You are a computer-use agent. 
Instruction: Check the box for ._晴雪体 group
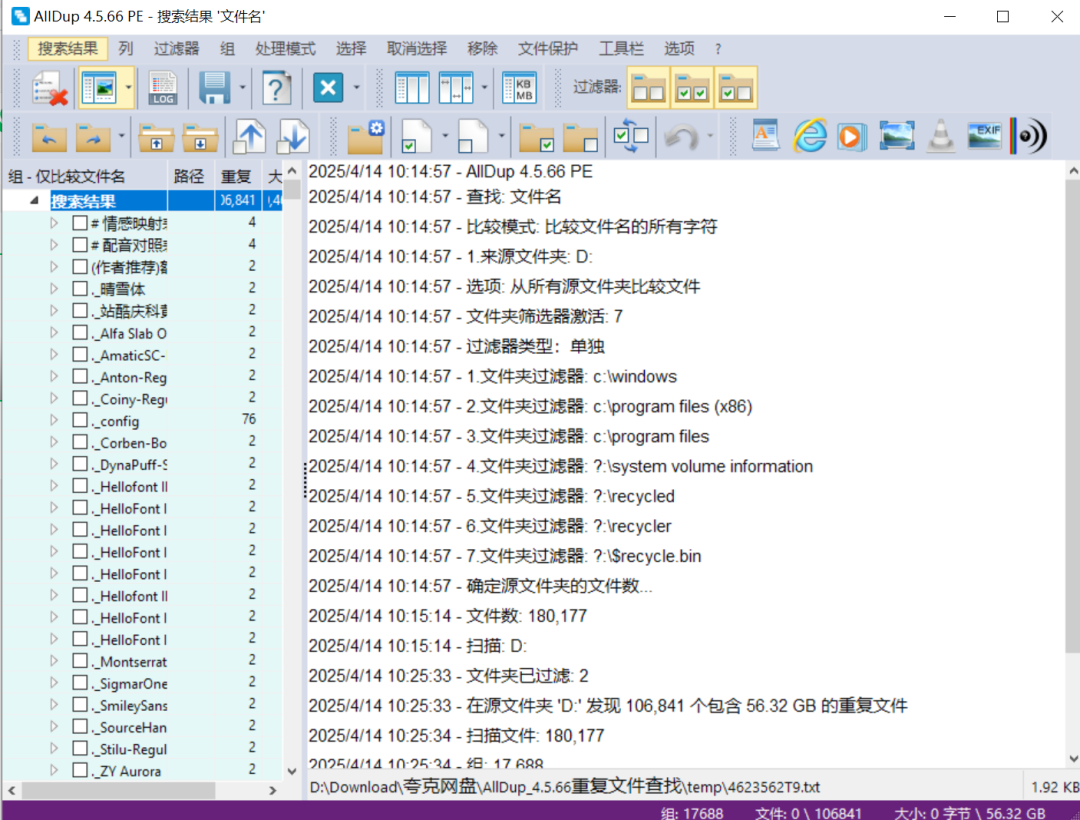[80, 288]
